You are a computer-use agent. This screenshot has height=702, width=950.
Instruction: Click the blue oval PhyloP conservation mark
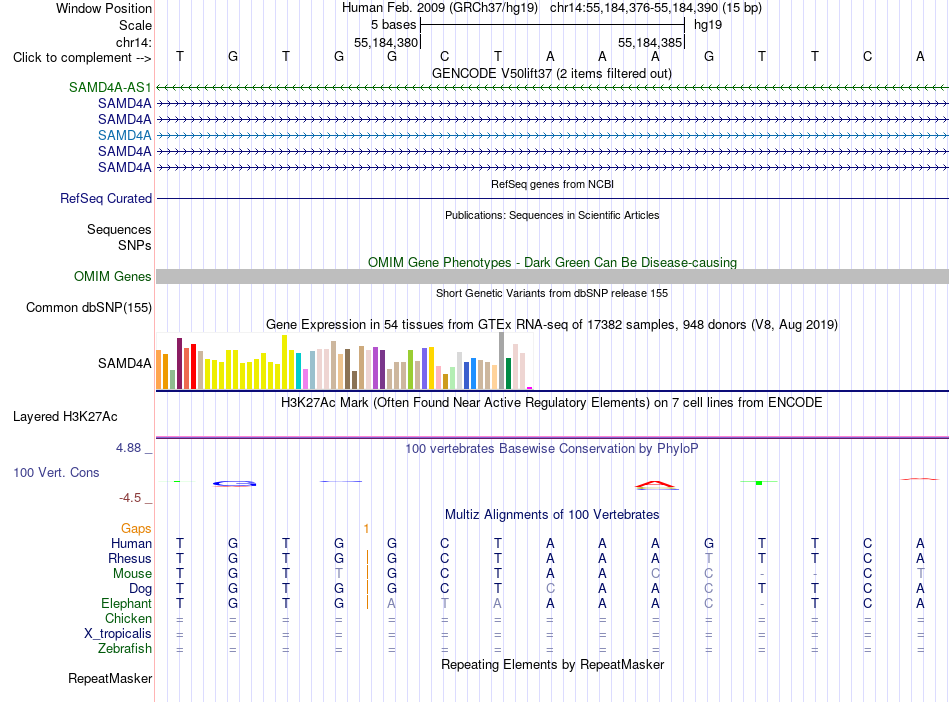(234, 483)
